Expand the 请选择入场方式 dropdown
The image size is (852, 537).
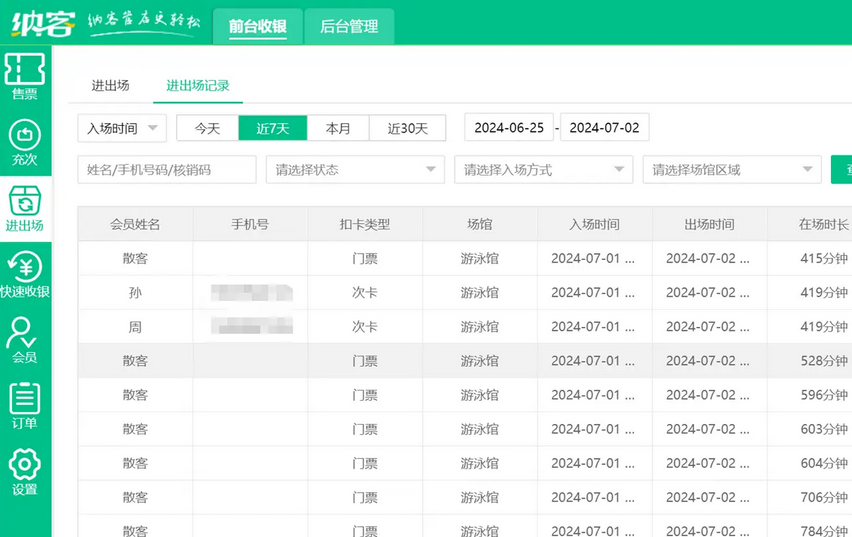click(x=543, y=170)
